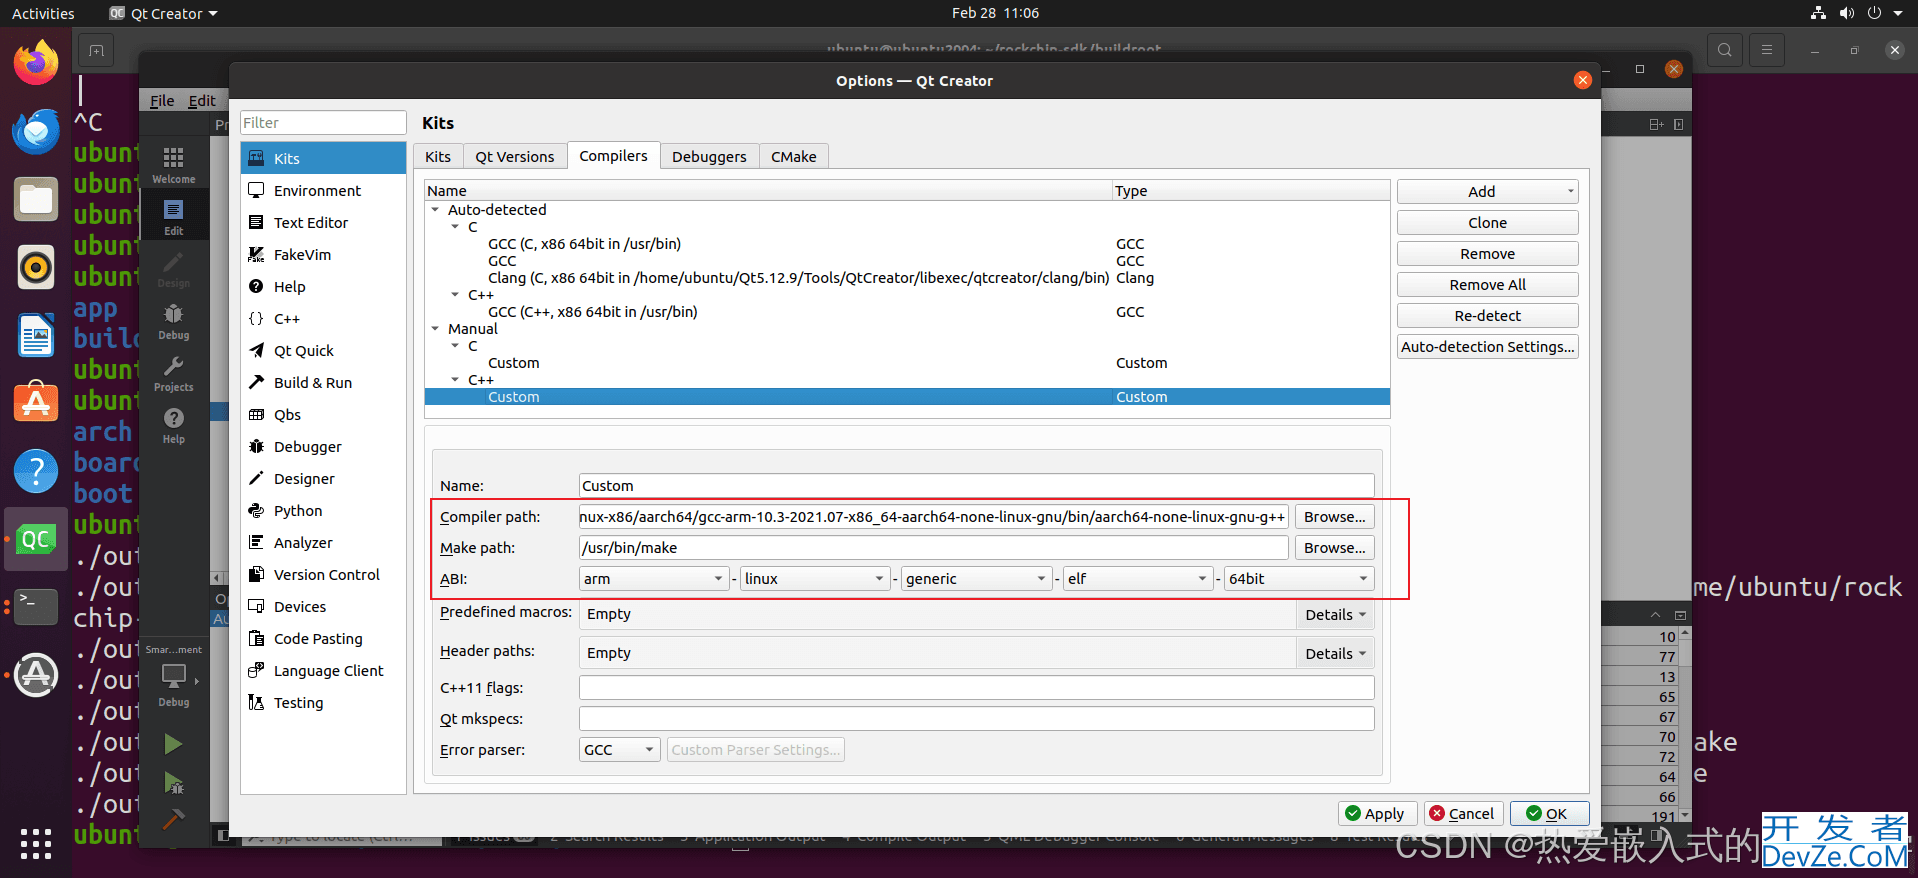Switch to the Debuggers tab

709,157
